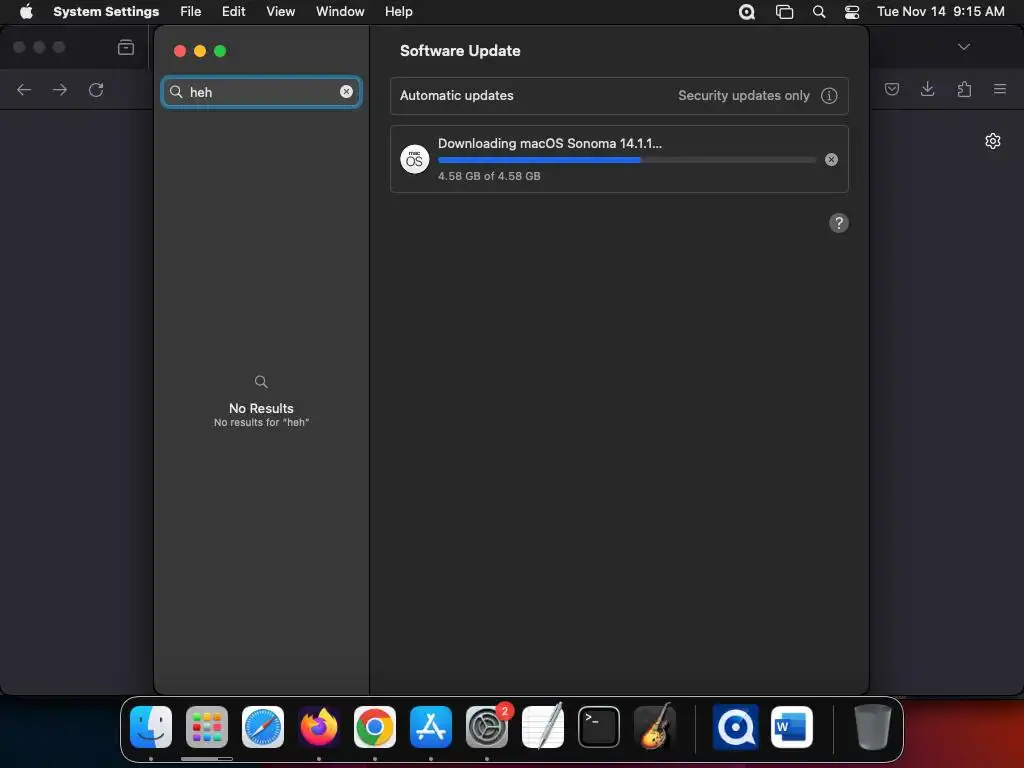The height and width of the screenshot is (768, 1024).
Task: Click the Software Update heading
Action: [x=460, y=51]
